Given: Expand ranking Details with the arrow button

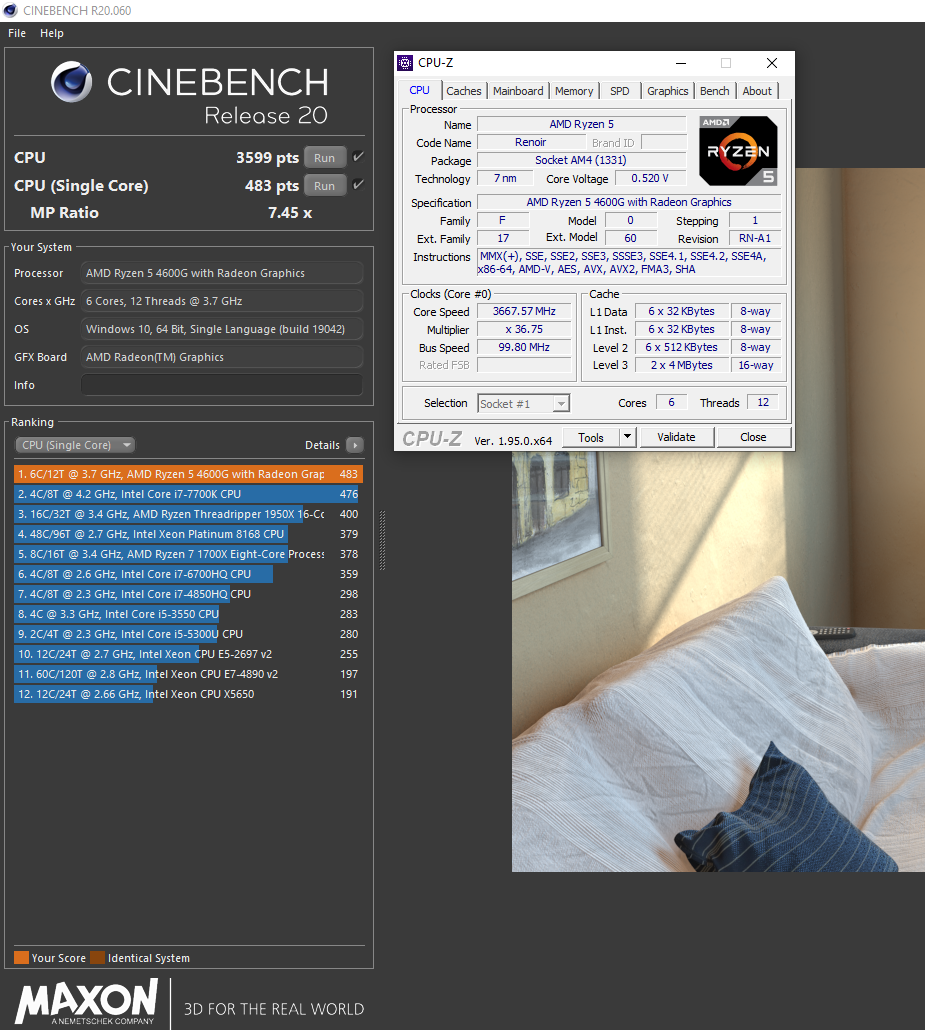Looking at the screenshot, I should 355,445.
